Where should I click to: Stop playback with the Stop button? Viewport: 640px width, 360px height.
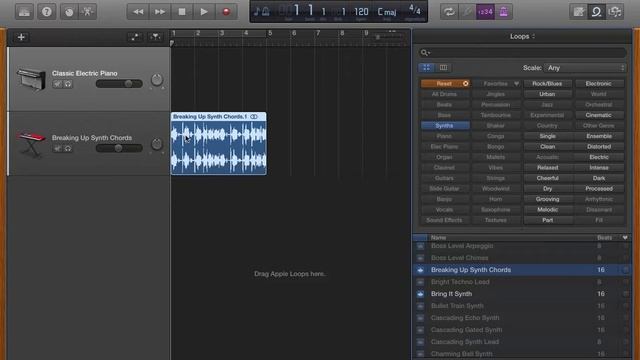182,12
